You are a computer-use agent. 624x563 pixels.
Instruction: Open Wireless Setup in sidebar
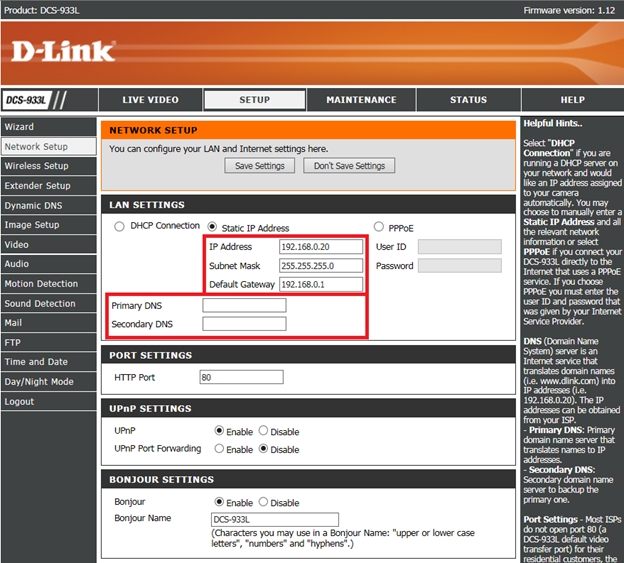[36, 166]
